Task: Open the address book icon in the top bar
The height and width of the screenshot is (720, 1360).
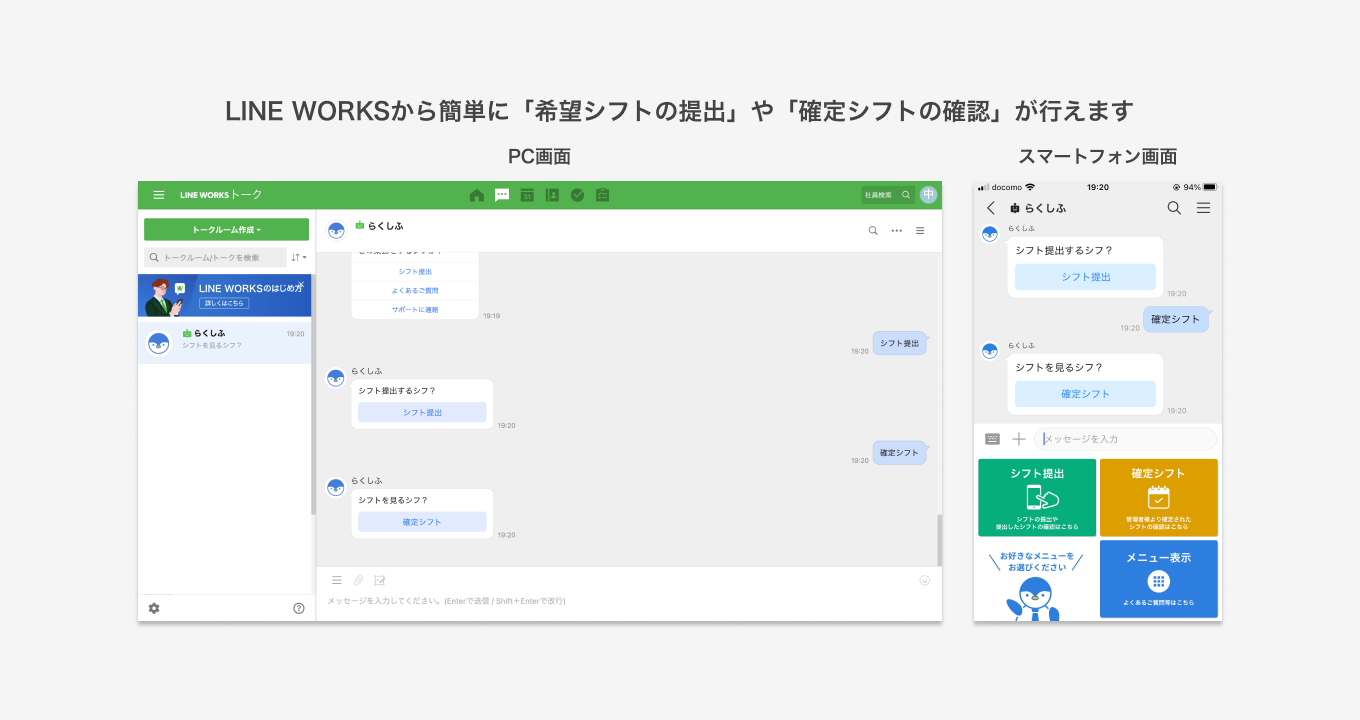Action: (552, 195)
